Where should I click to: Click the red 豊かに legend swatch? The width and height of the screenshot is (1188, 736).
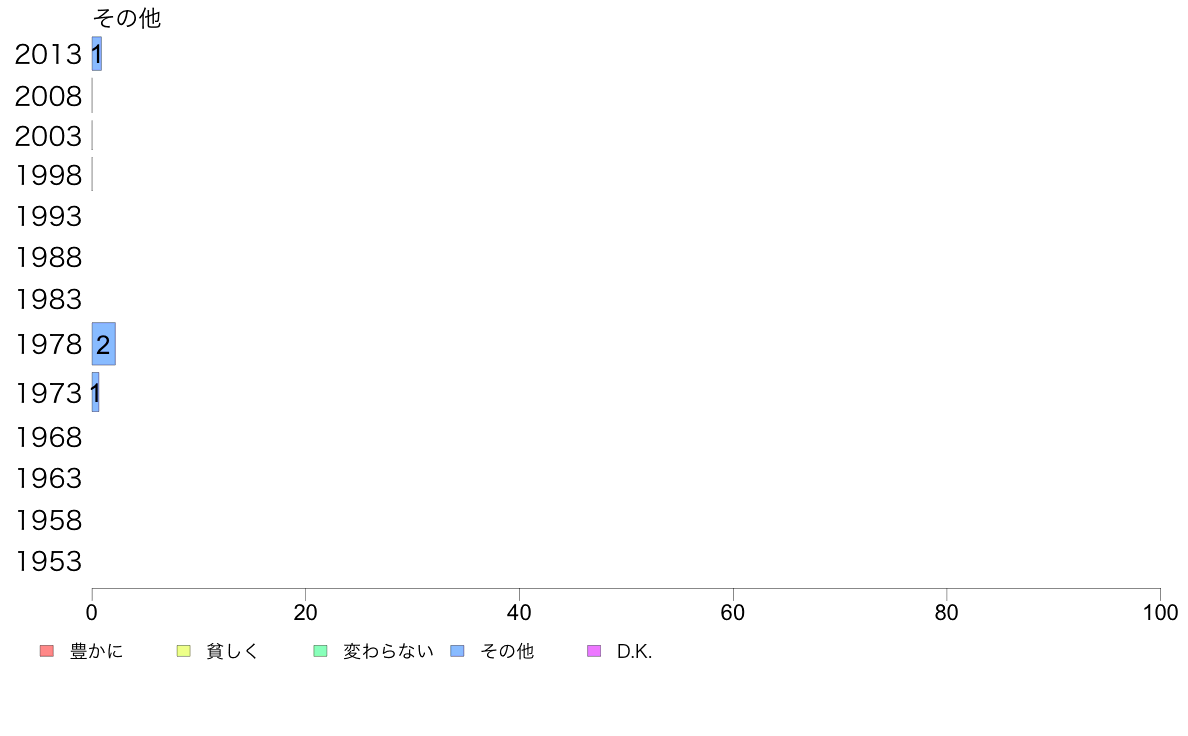pos(47,651)
